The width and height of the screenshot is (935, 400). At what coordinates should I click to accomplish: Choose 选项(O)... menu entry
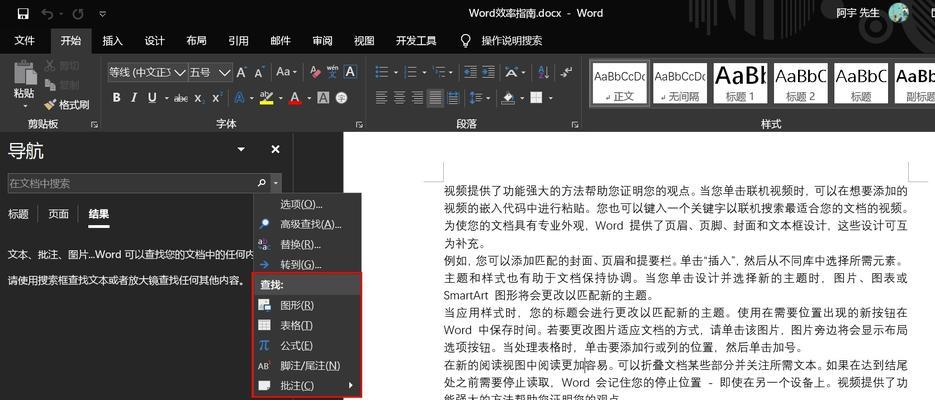pos(307,204)
